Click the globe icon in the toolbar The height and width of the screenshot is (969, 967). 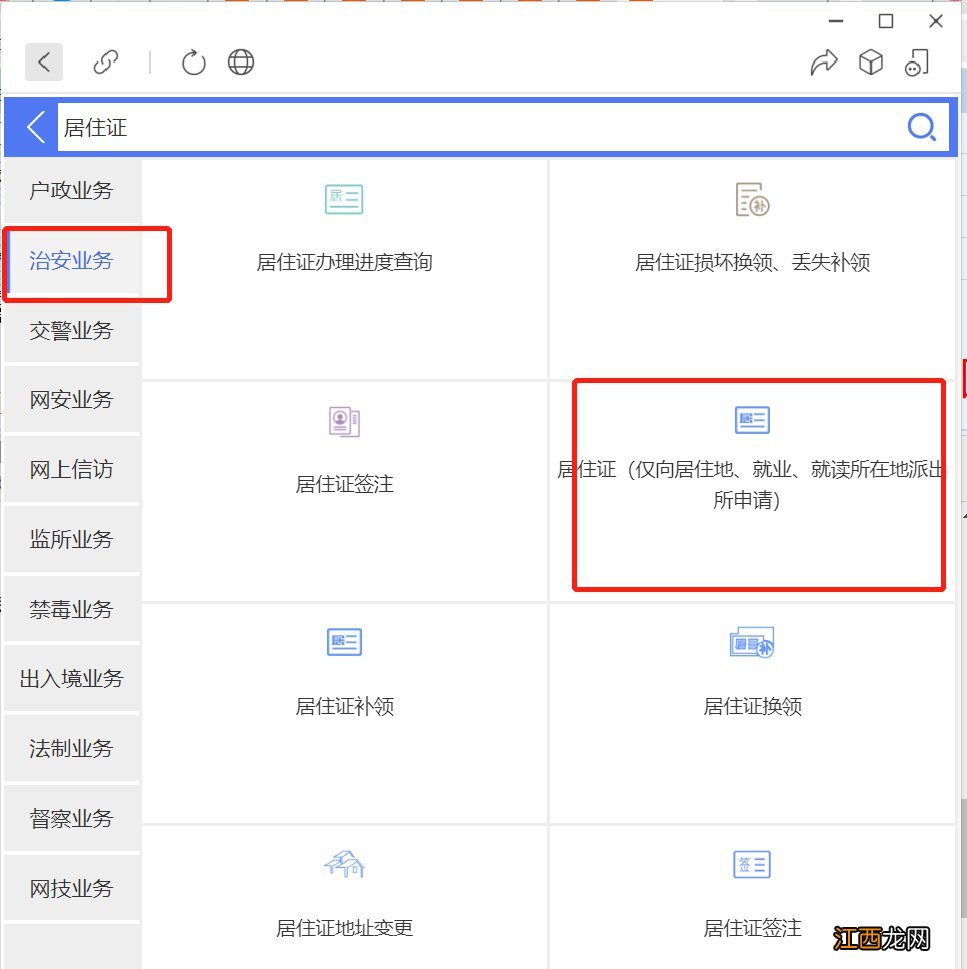pos(240,61)
